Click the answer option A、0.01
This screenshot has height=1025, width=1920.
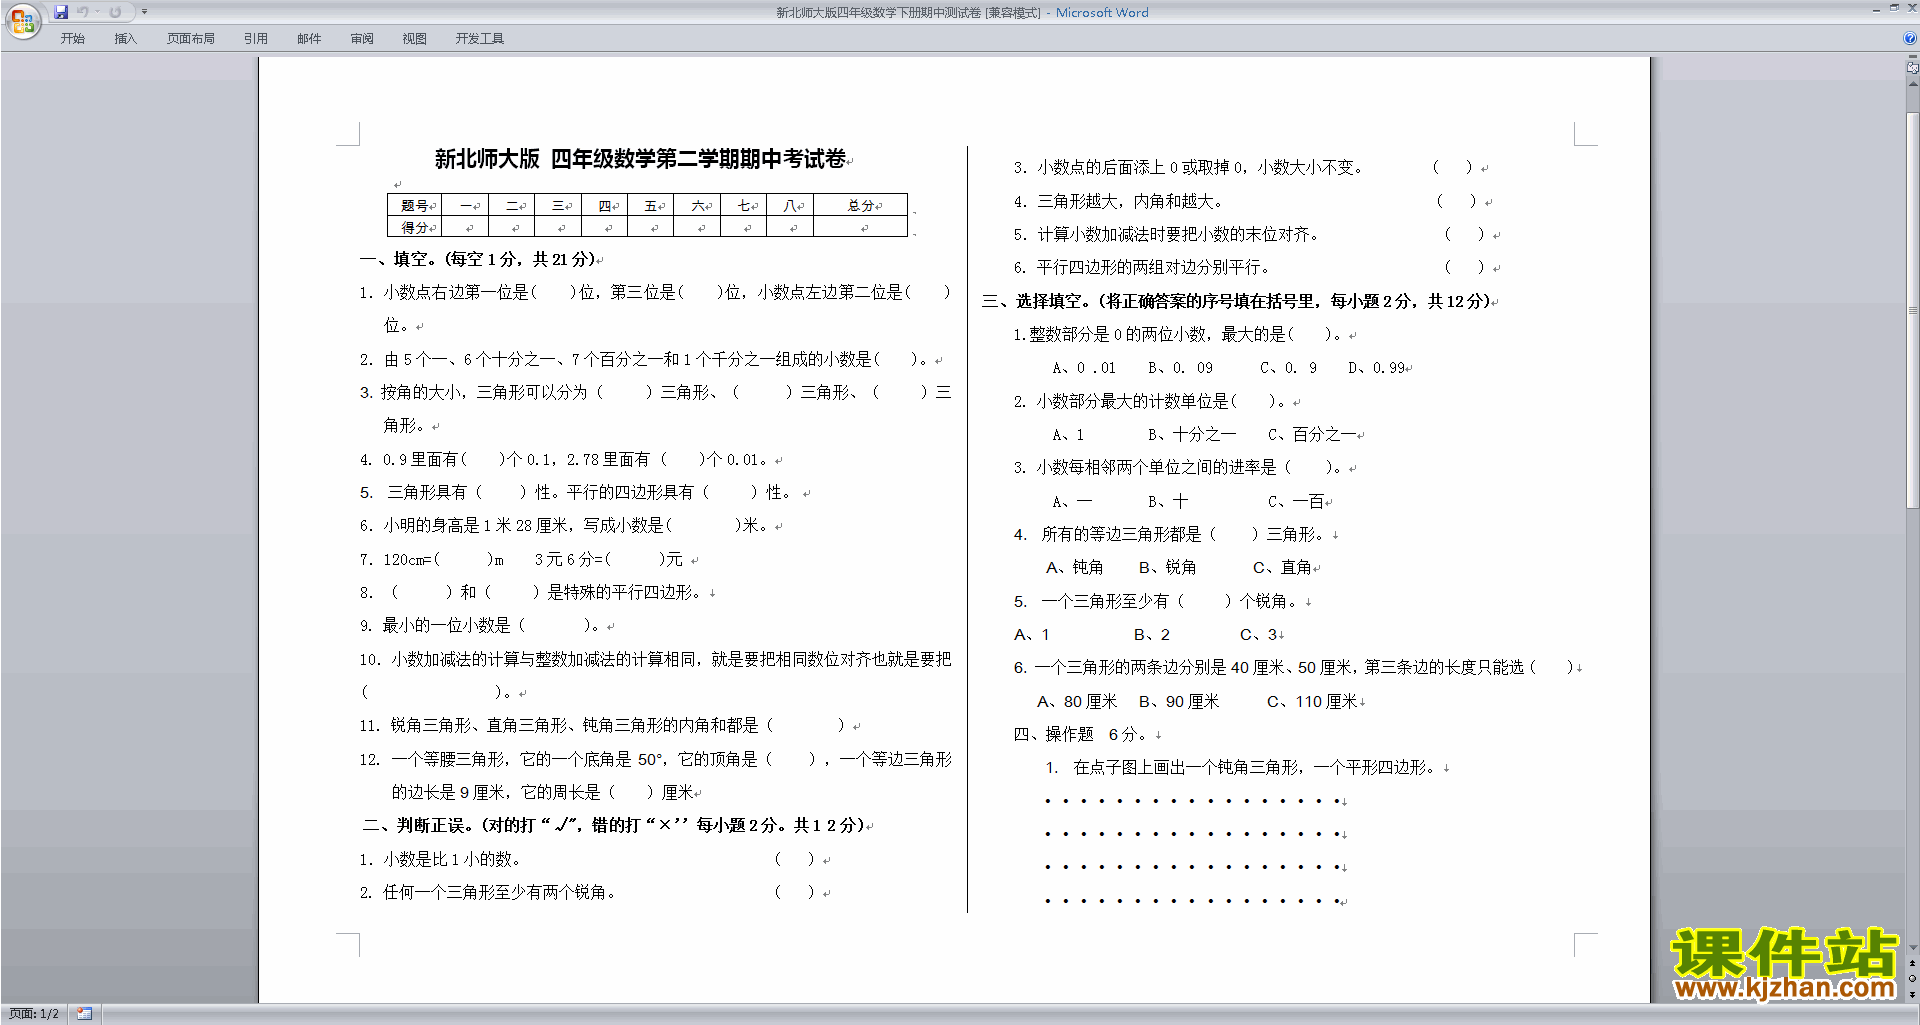coord(1084,368)
